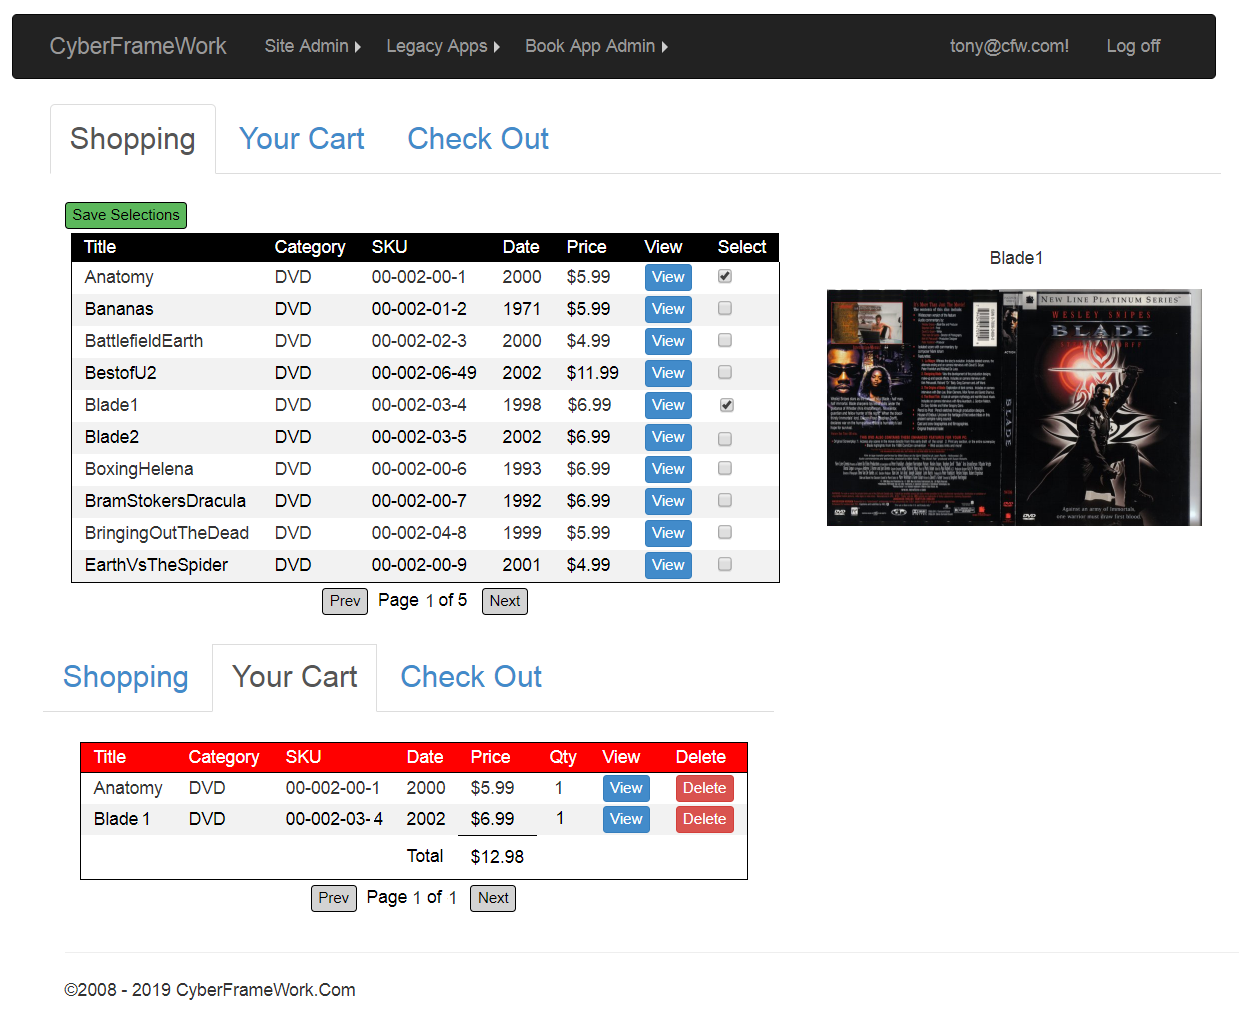Delete Blade 1 from the cart
The height and width of the screenshot is (1015, 1239).
pos(704,819)
